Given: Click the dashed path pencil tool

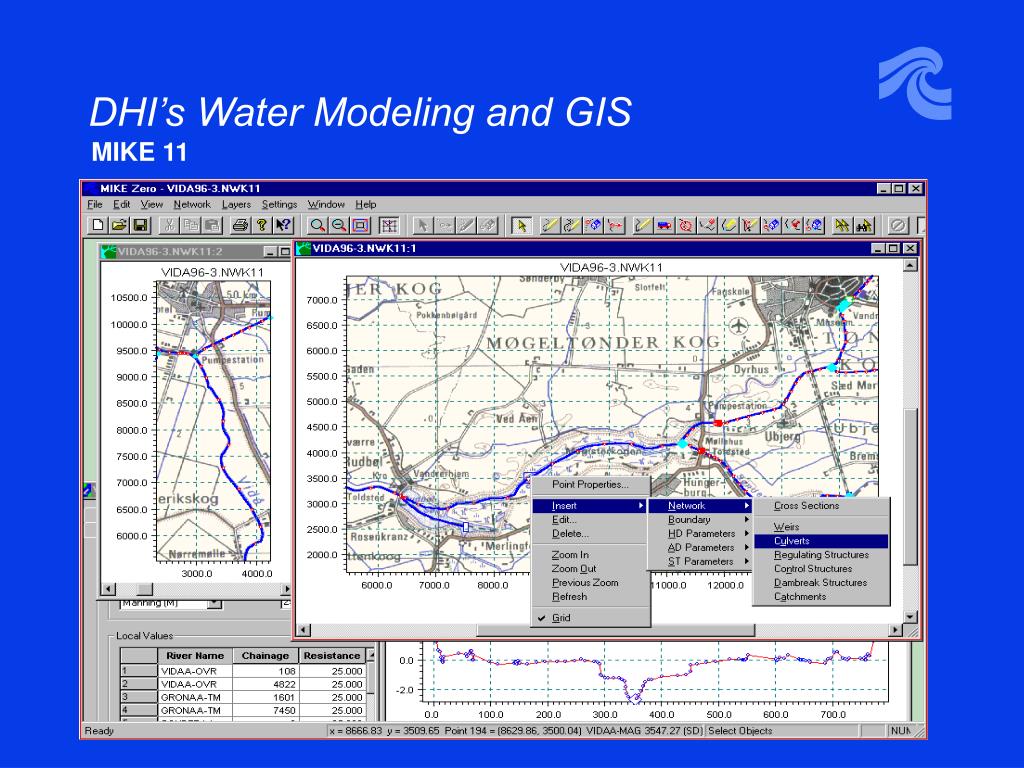Looking at the screenshot, I should coord(572,225).
